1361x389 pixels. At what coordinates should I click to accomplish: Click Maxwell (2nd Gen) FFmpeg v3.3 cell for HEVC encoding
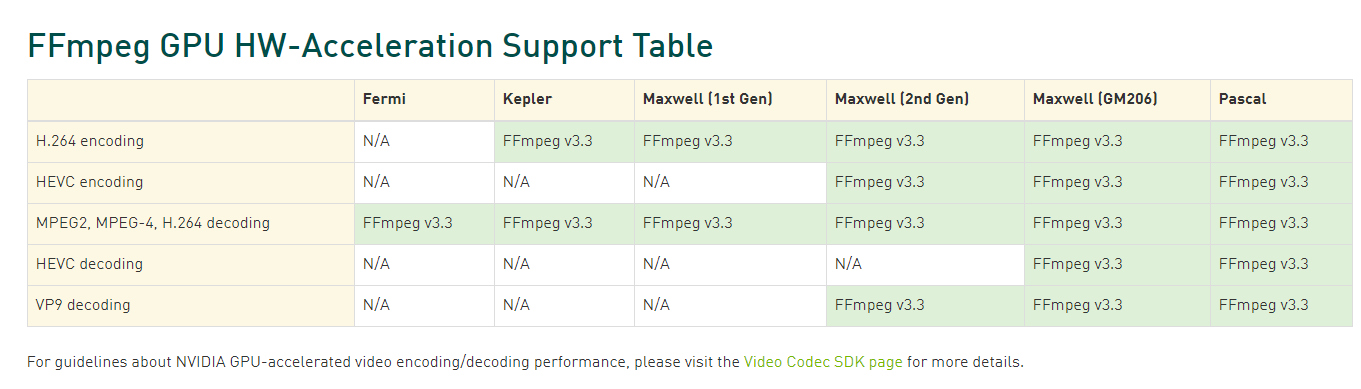(x=925, y=183)
